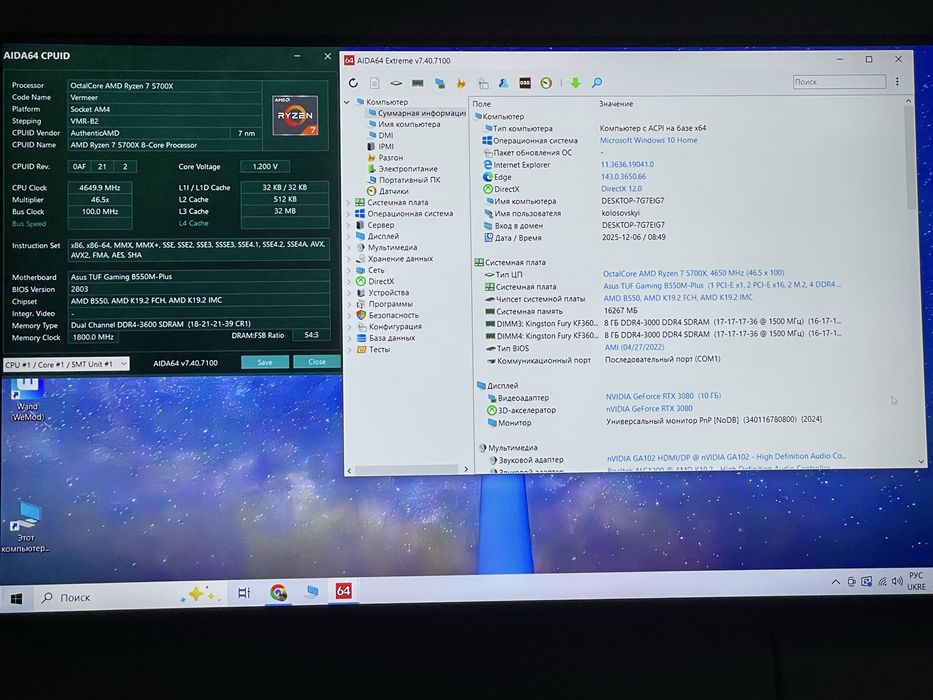
Task: Click the green download updates arrow icon
Action: pos(575,83)
